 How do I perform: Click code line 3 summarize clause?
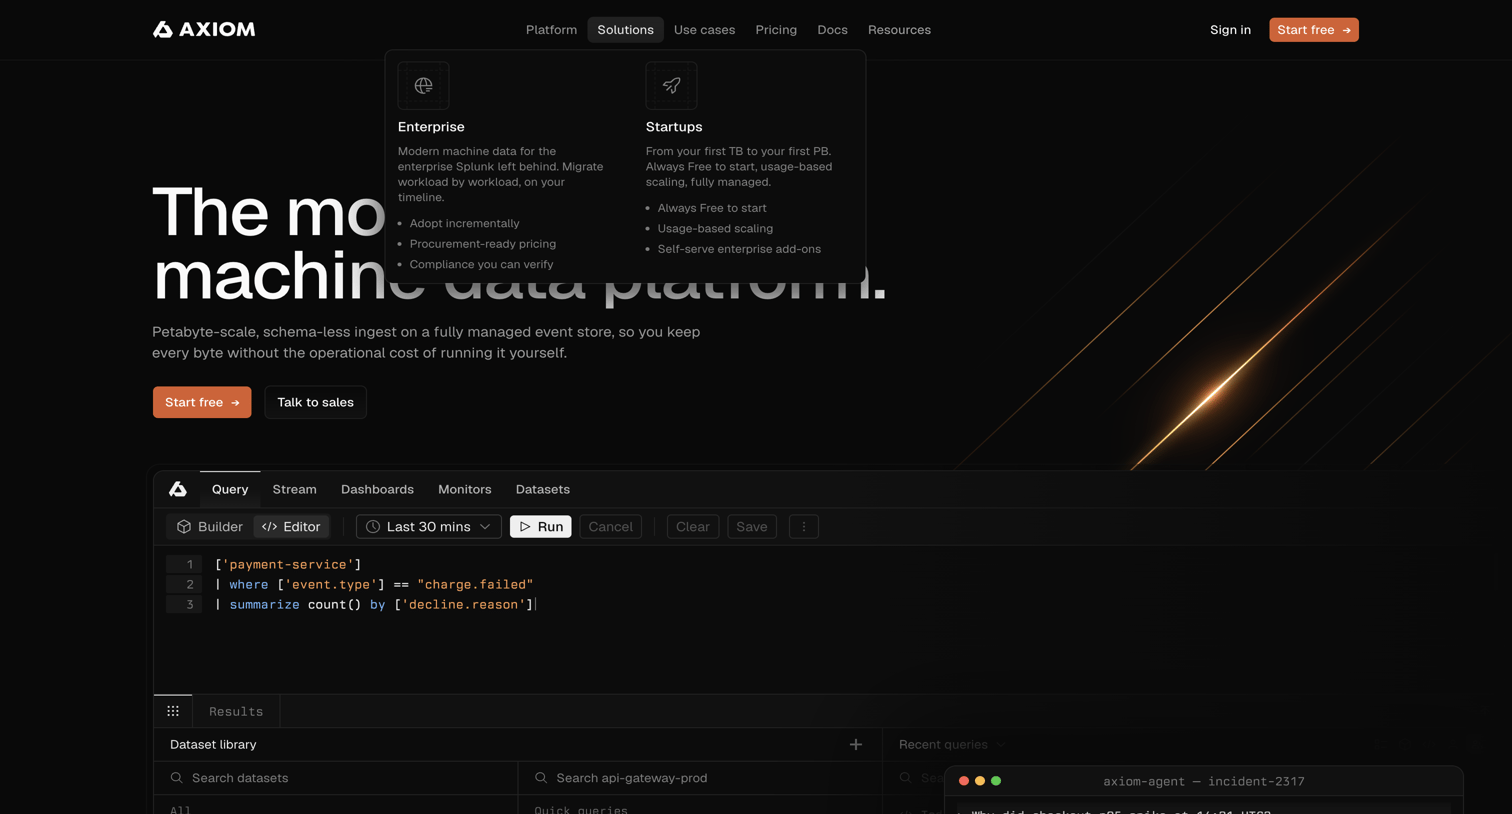pos(374,605)
